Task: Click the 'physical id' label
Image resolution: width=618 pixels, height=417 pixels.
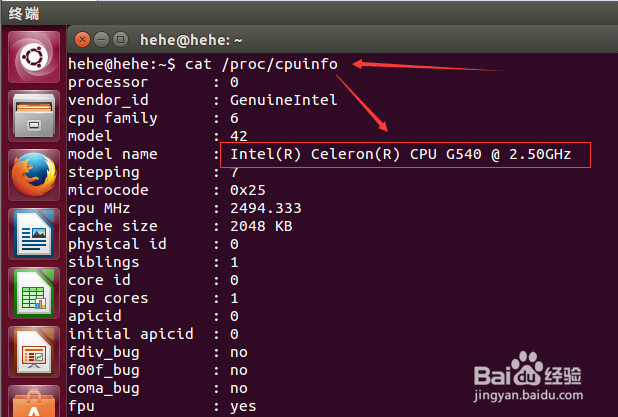Action: coord(117,244)
